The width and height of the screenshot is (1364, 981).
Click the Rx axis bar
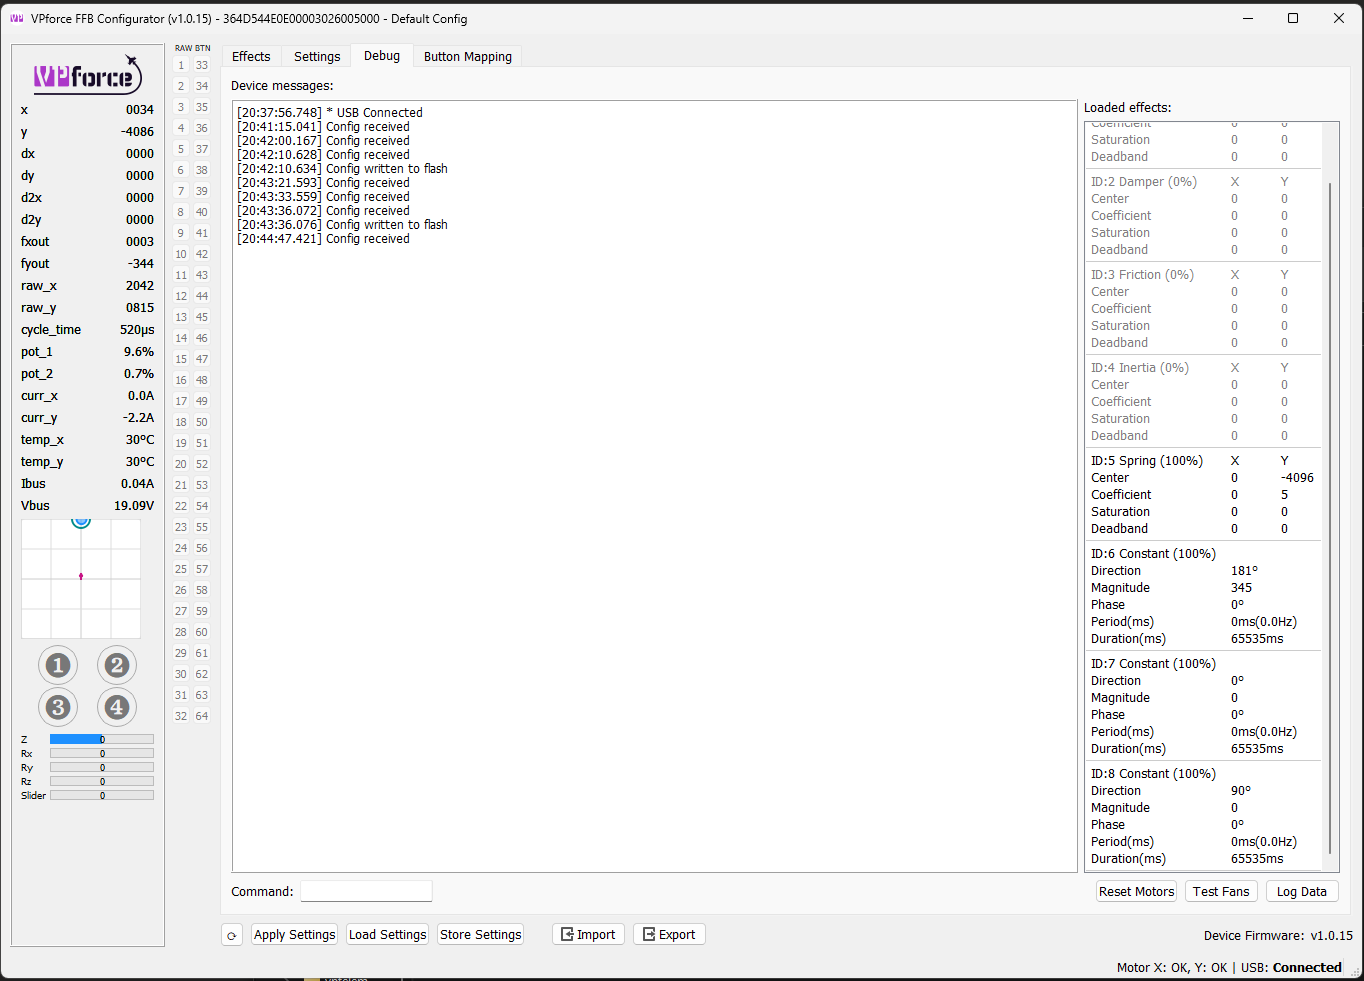[x=102, y=754]
